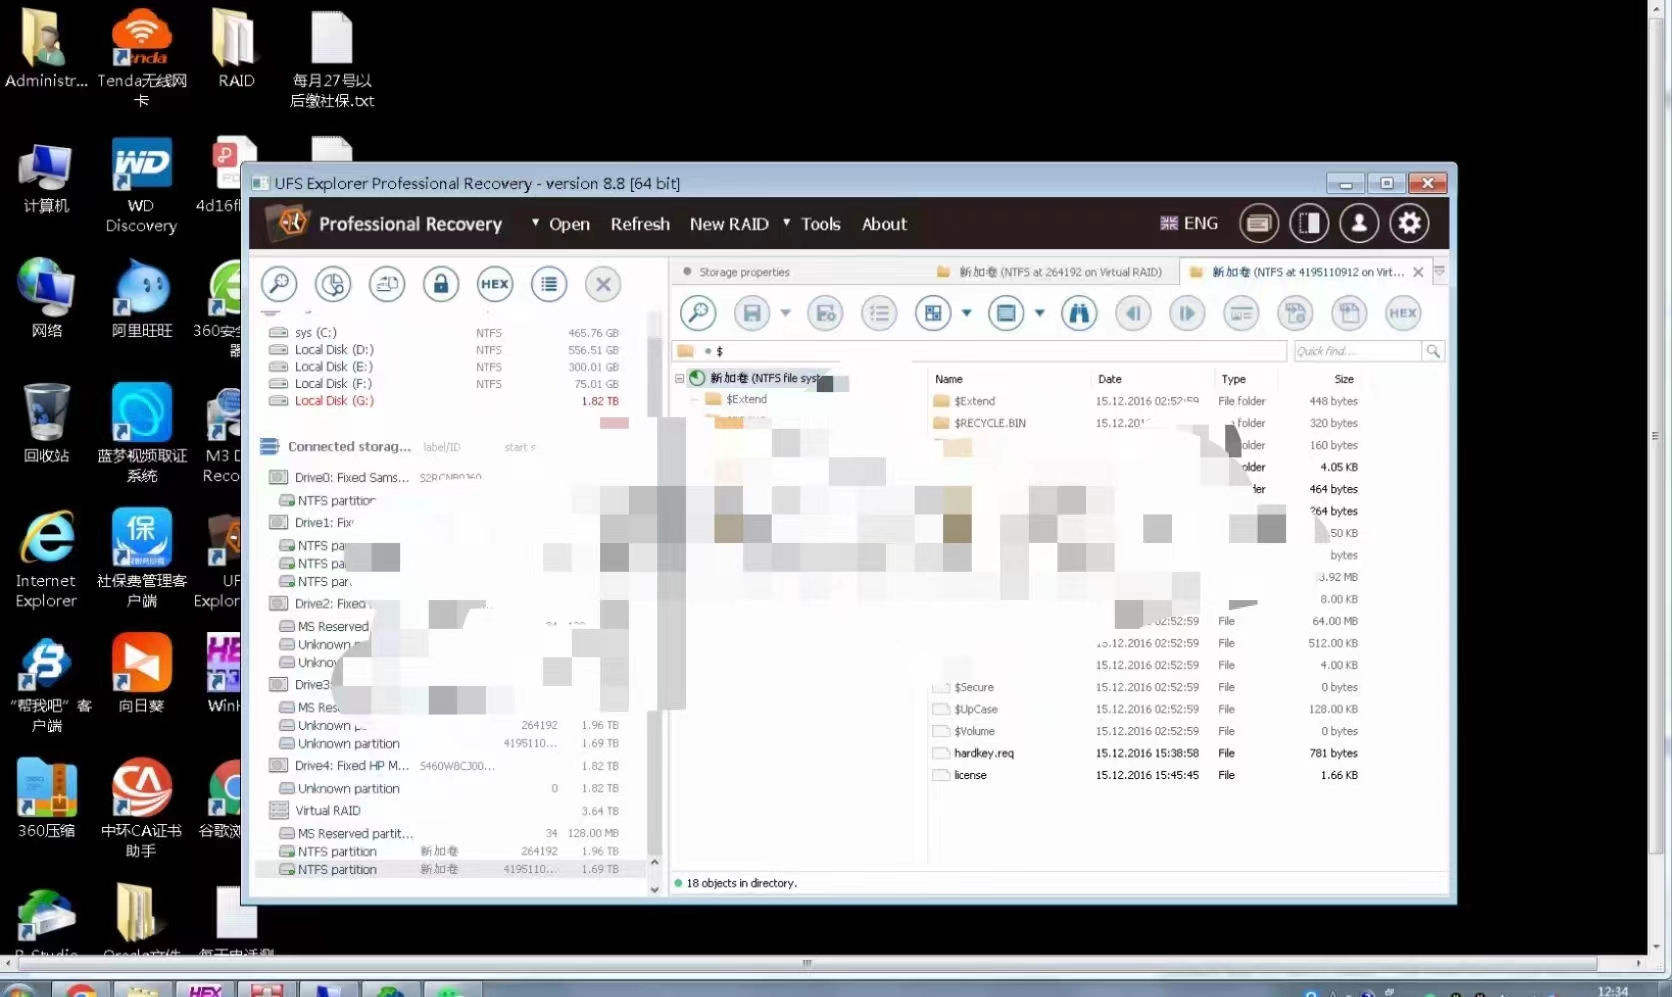Image resolution: width=1672 pixels, height=997 pixels.
Task: Click the next arrow icon in file toolbar
Action: point(1187,313)
